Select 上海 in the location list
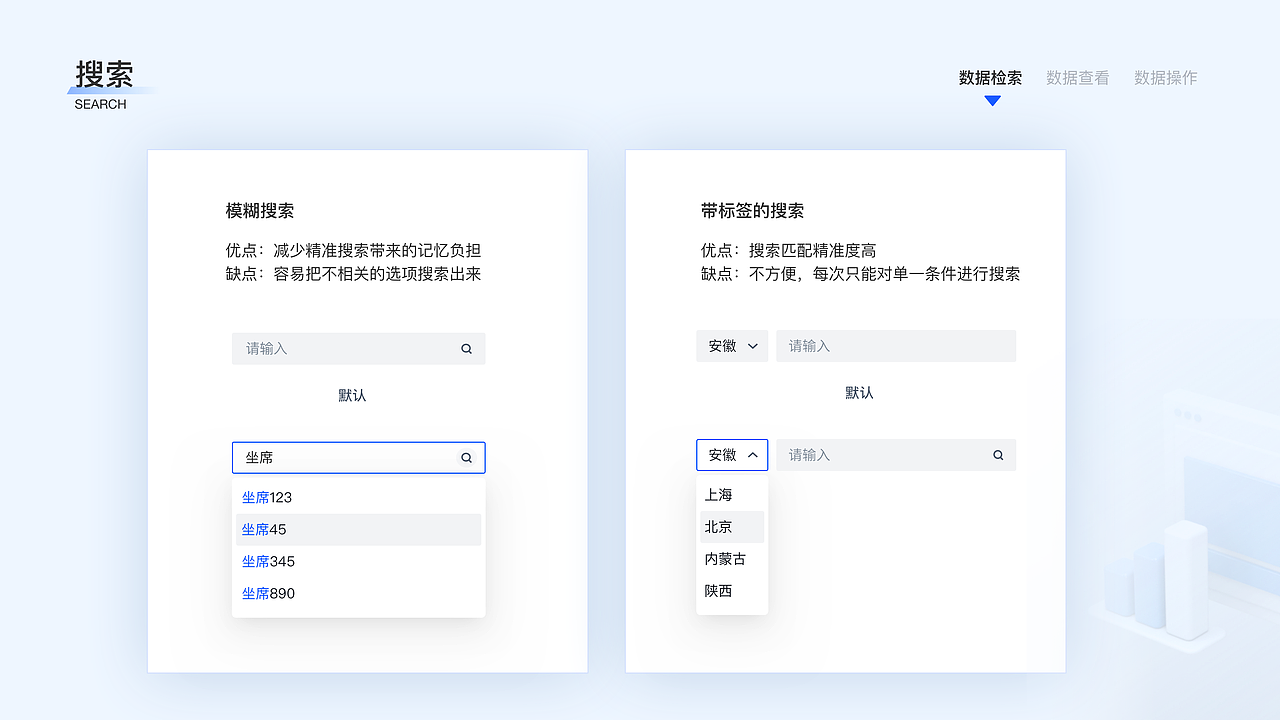Viewport: 1280px width, 720px height. click(719, 494)
